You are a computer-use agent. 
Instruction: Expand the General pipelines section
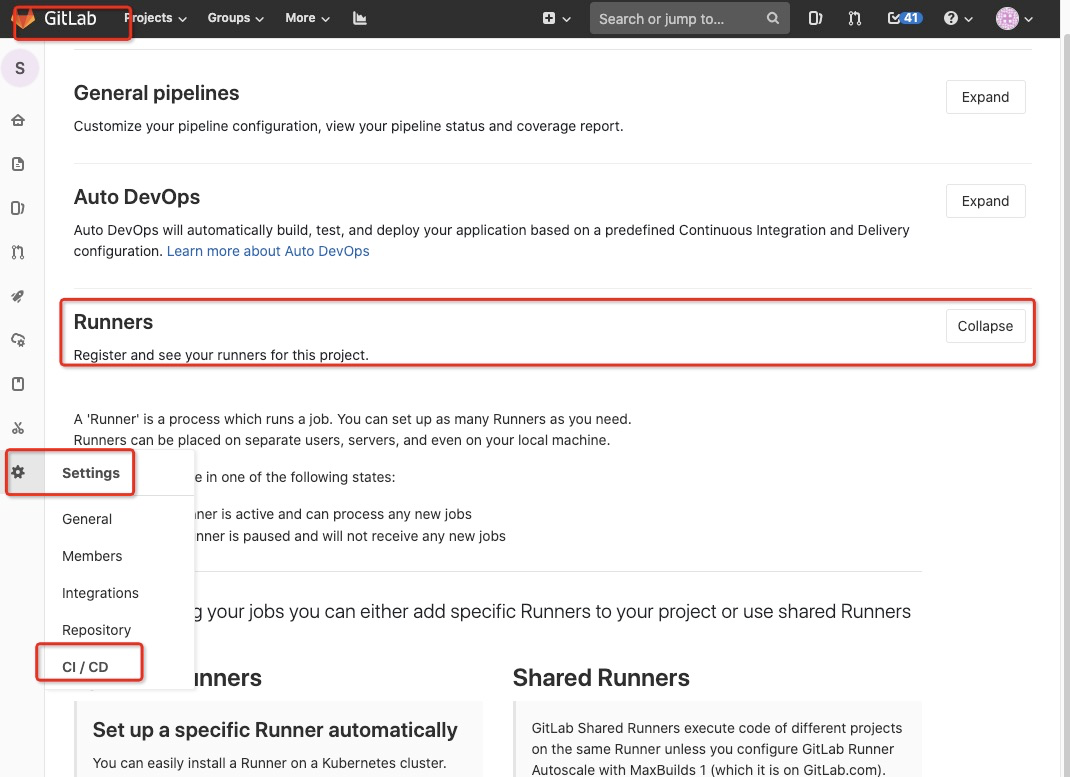(985, 97)
